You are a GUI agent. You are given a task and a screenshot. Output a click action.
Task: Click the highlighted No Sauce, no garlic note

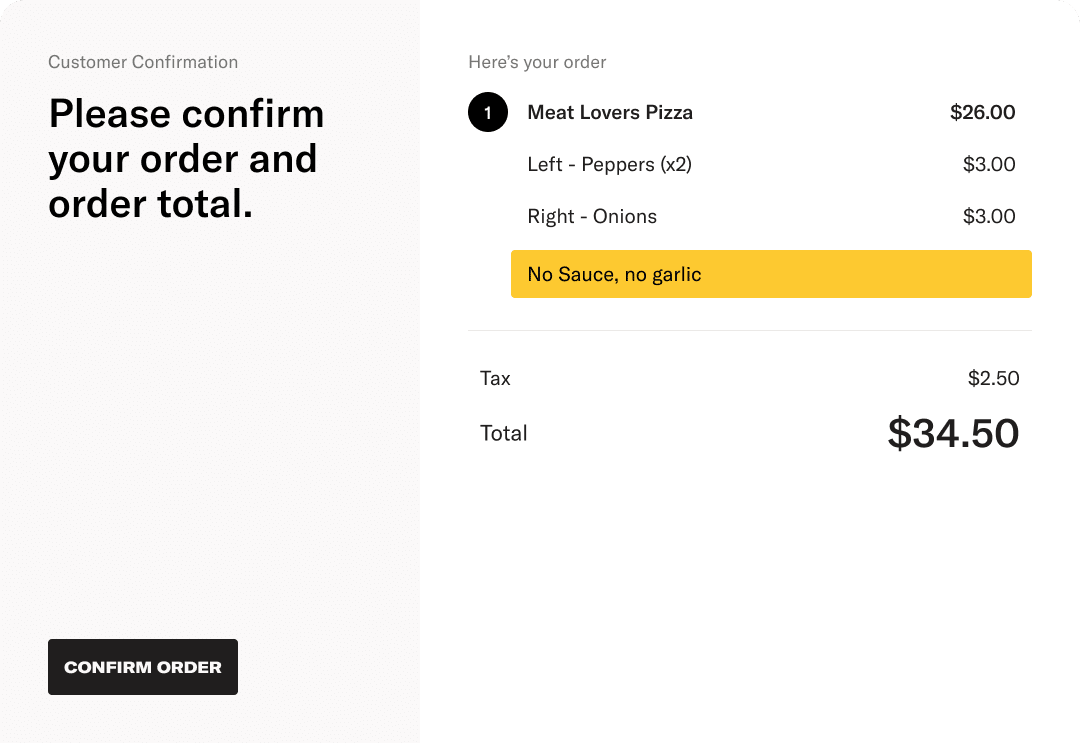coord(613,273)
